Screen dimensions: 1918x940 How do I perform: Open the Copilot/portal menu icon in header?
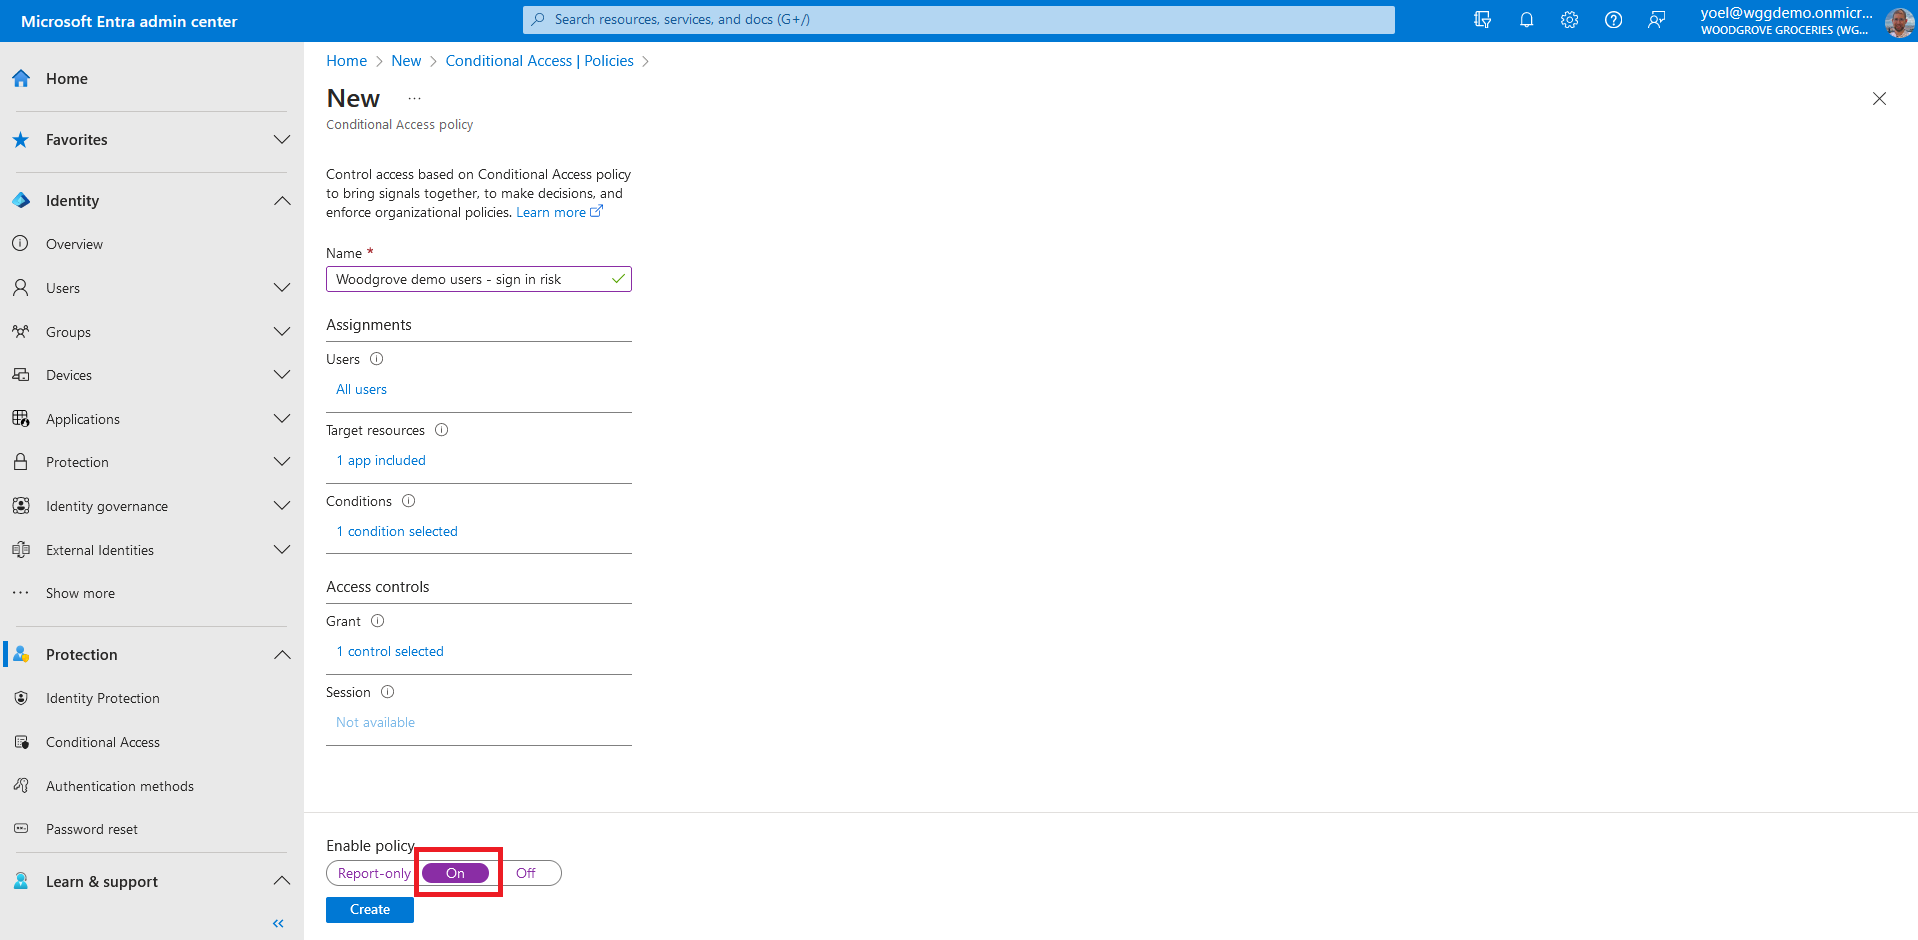click(1482, 20)
